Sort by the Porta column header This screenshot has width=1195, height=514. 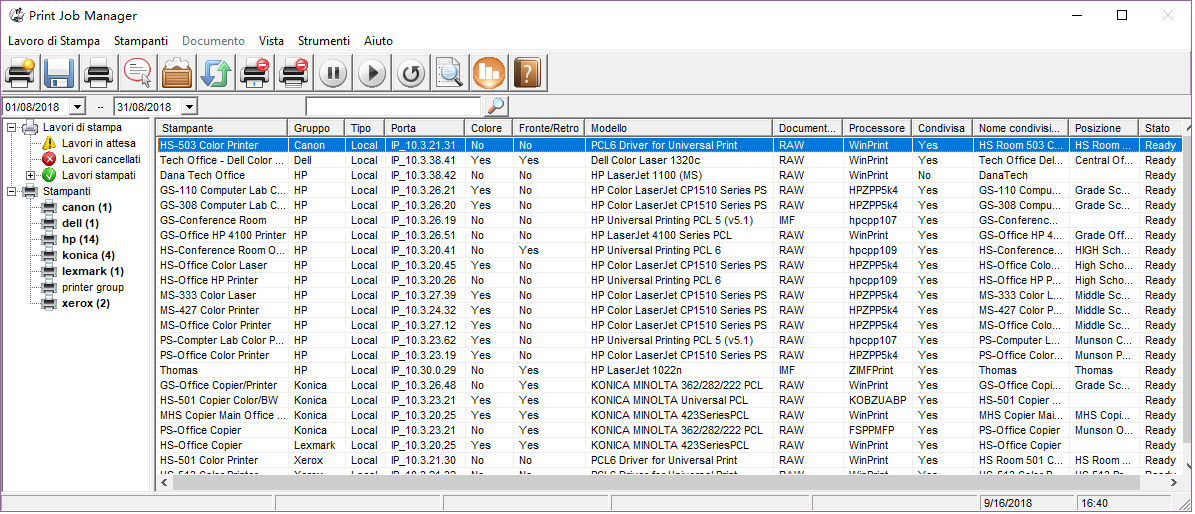click(x=424, y=128)
